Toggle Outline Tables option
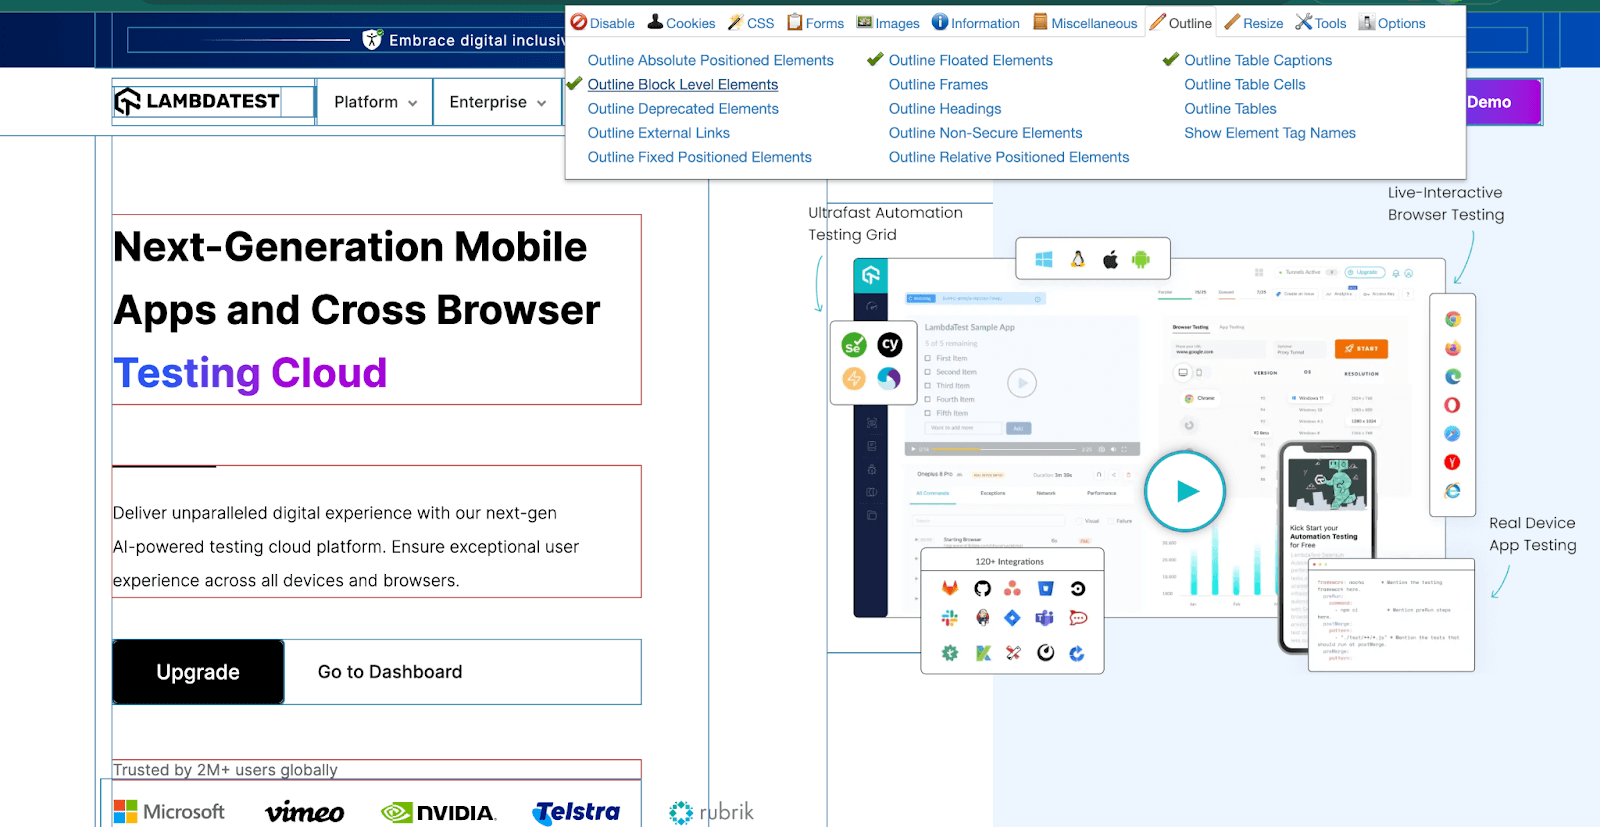 1230,109
